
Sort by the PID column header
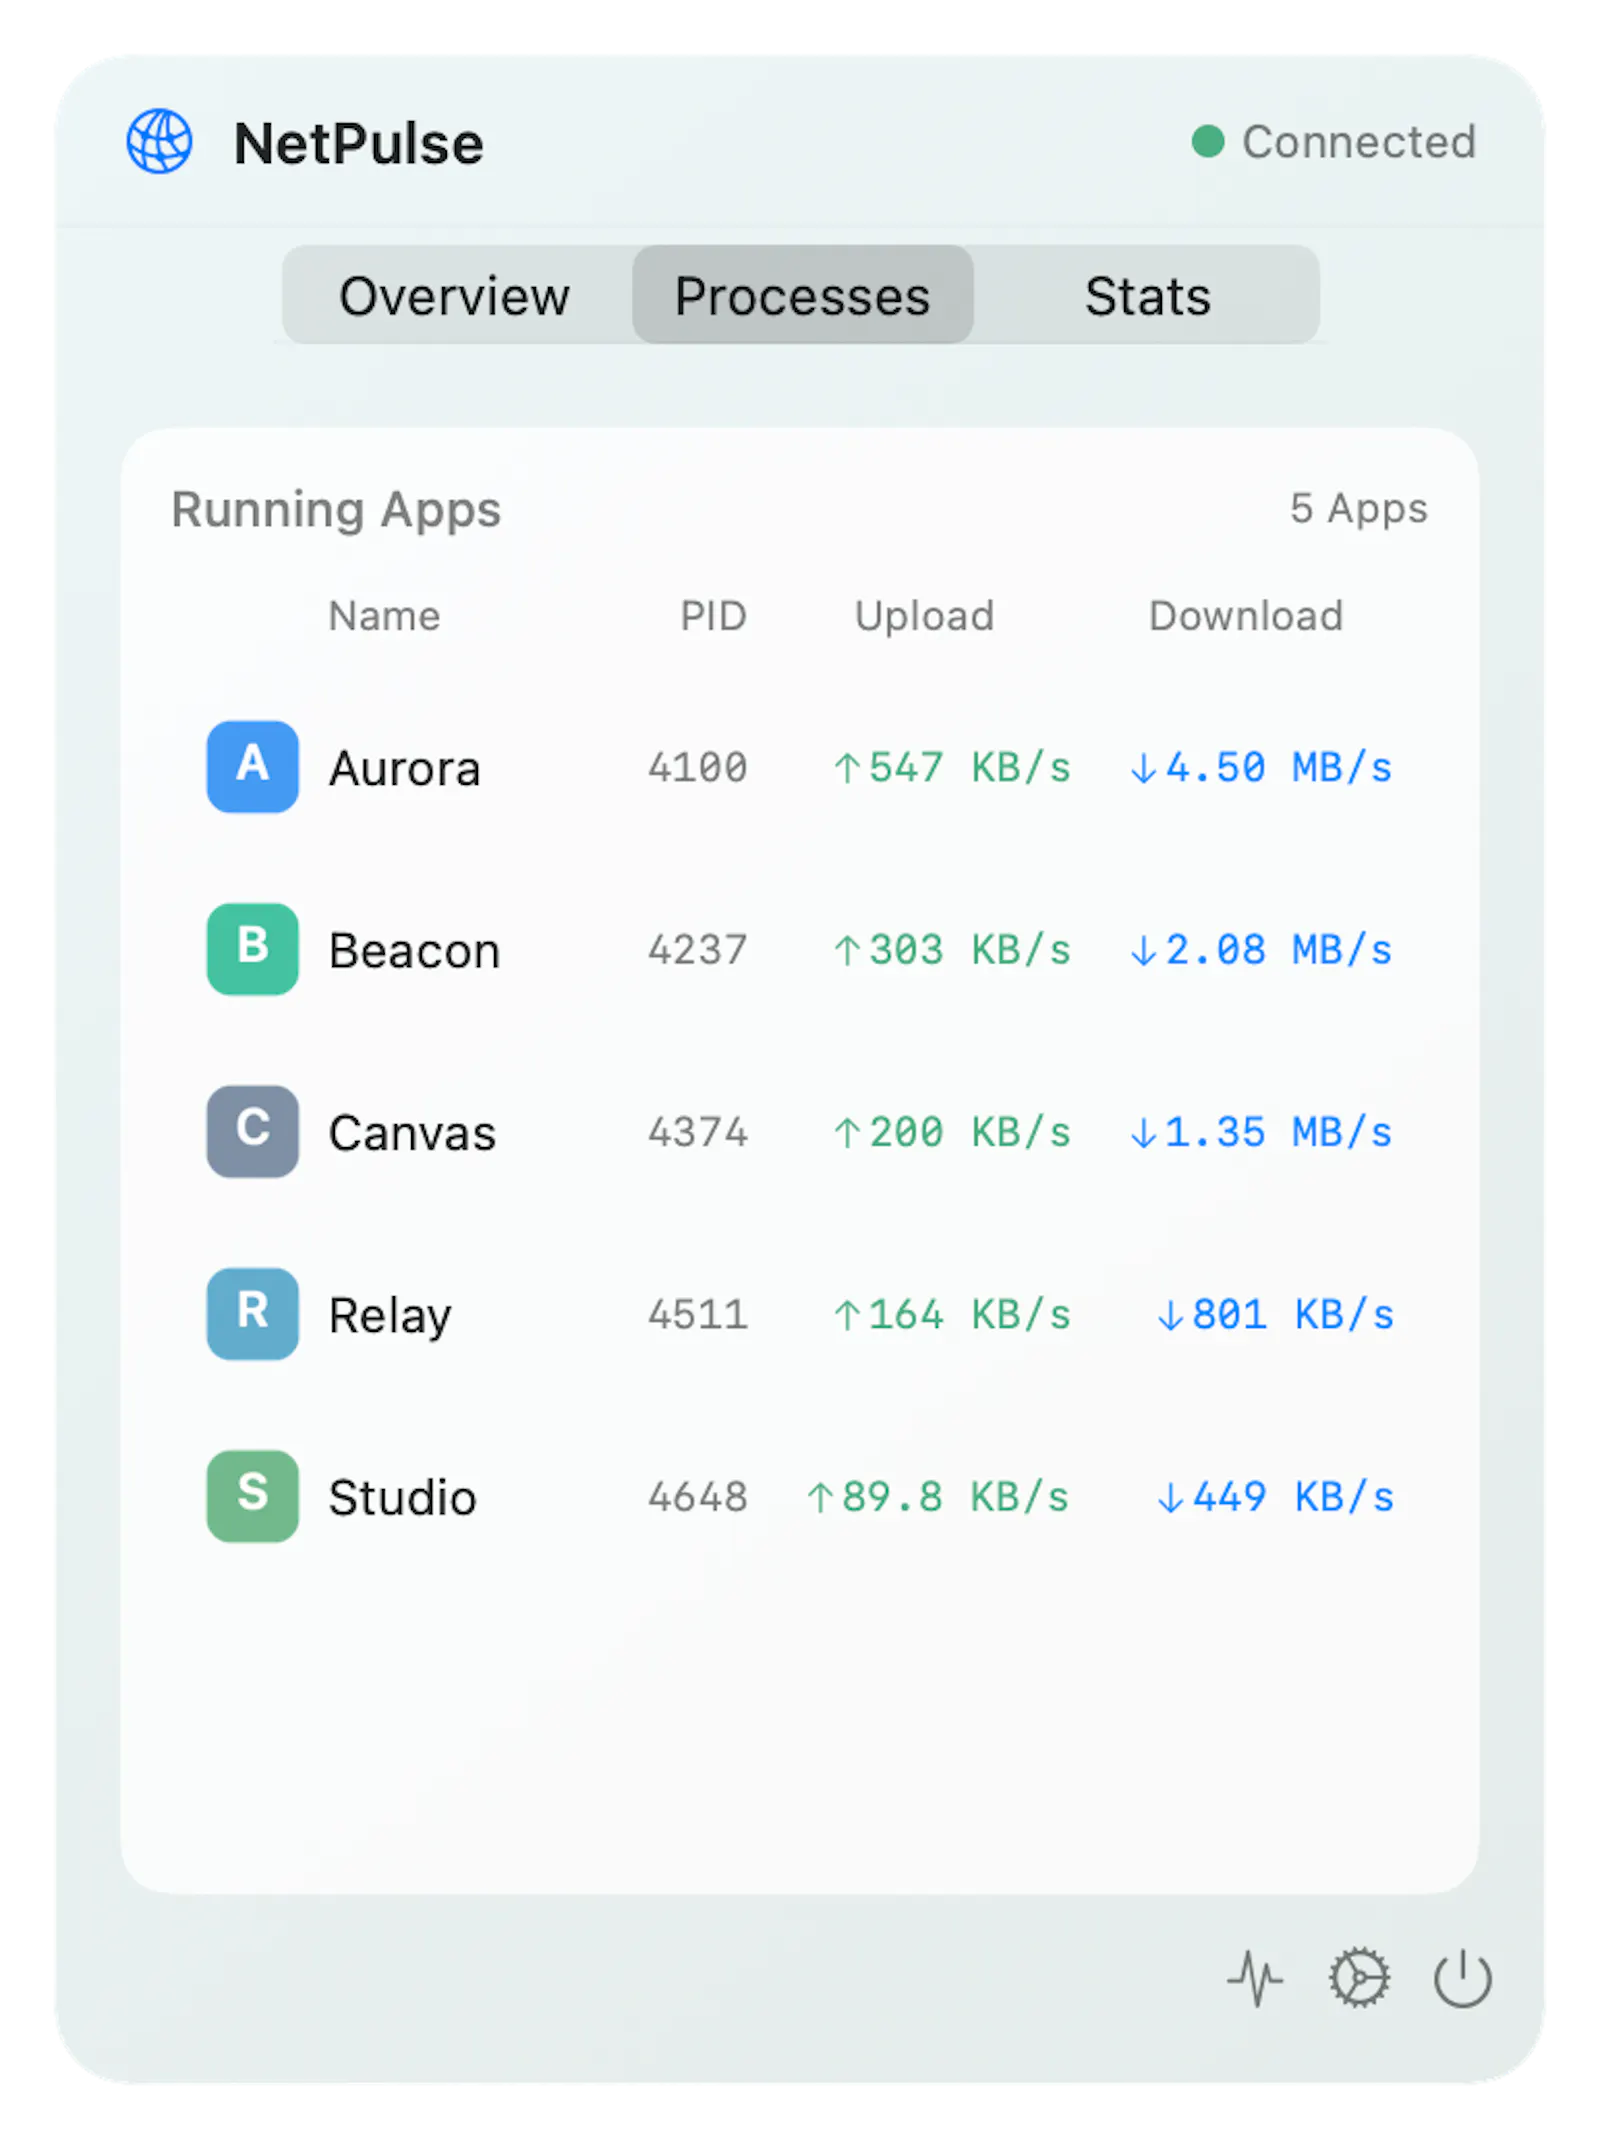(713, 616)
